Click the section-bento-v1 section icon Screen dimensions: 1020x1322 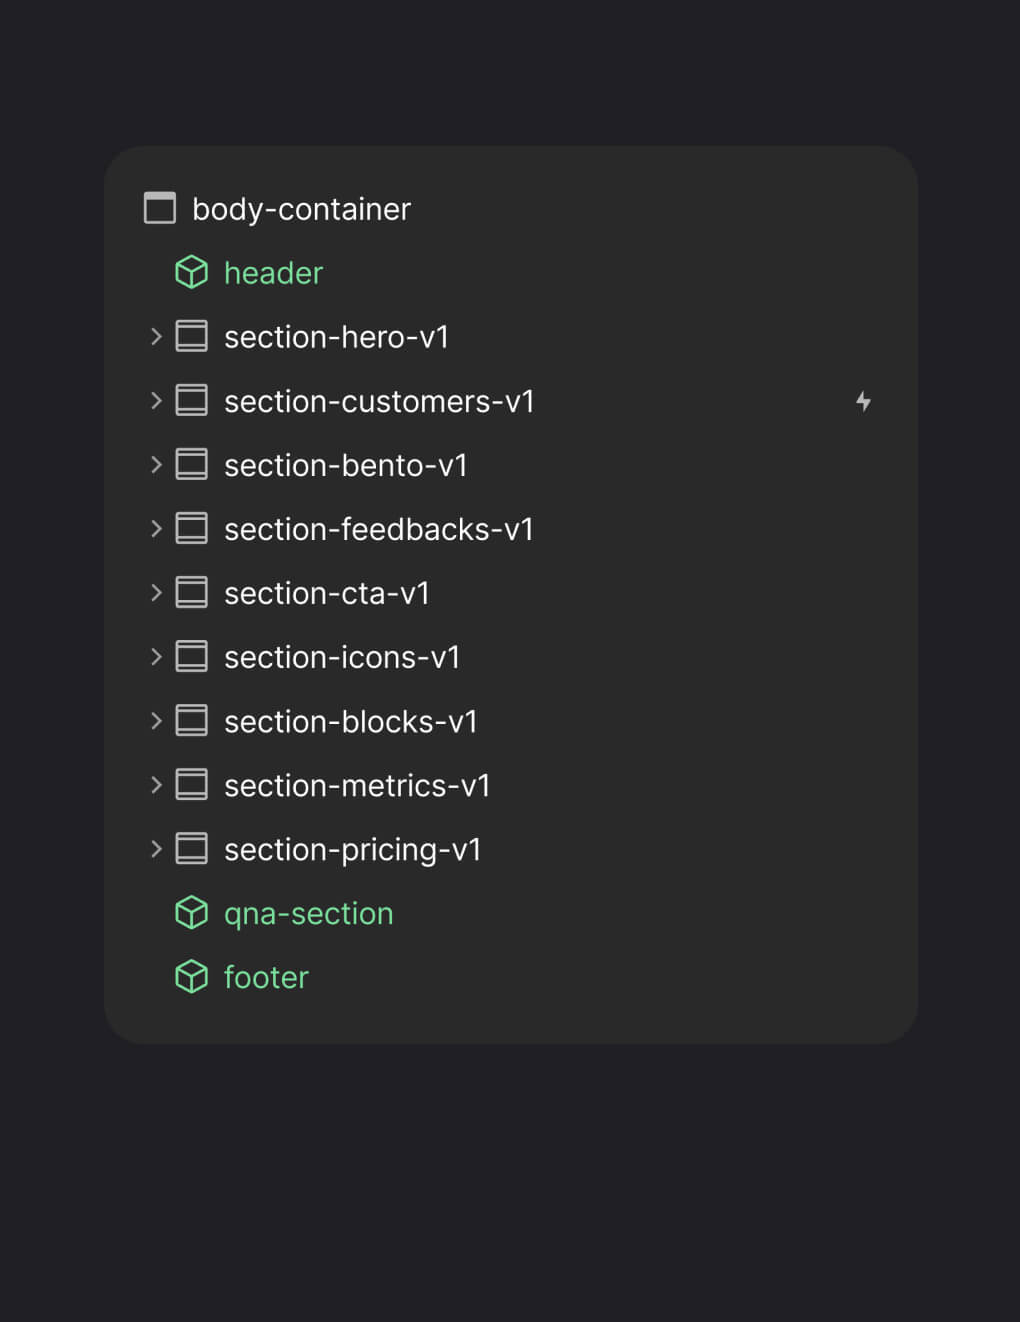(191, 465)
